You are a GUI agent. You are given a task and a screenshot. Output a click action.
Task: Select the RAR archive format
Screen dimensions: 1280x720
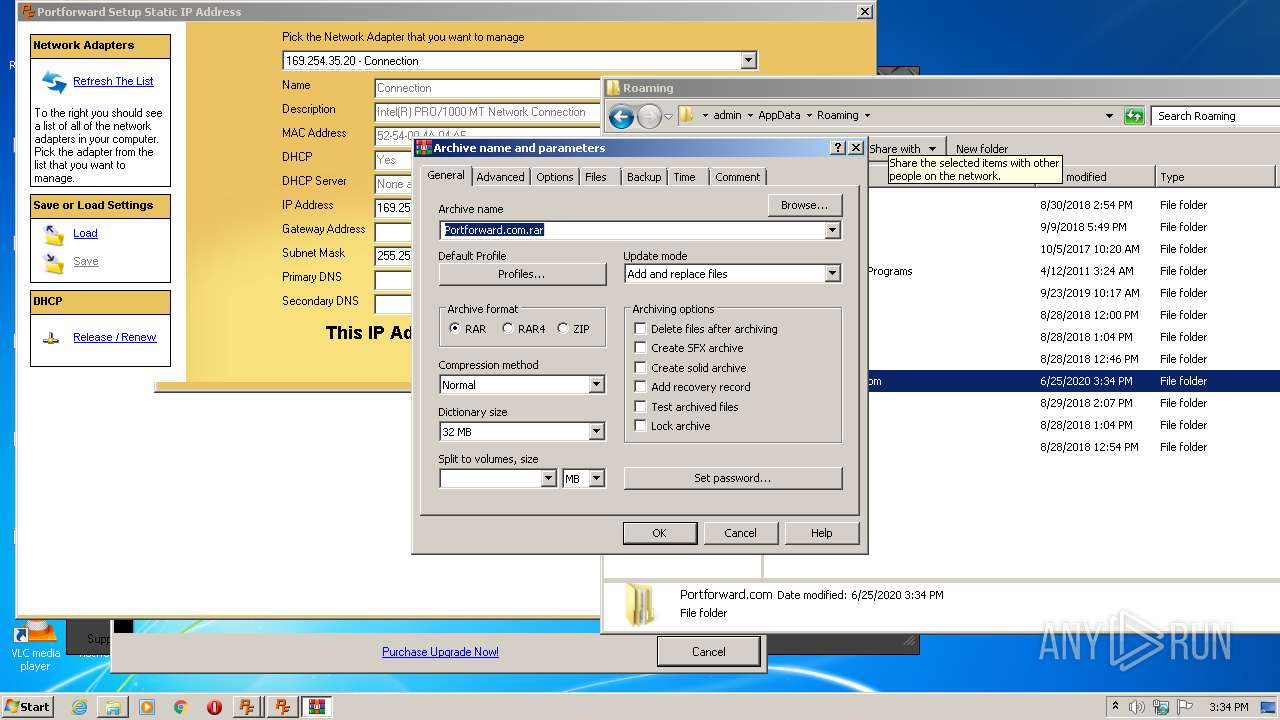click(455, 329)
